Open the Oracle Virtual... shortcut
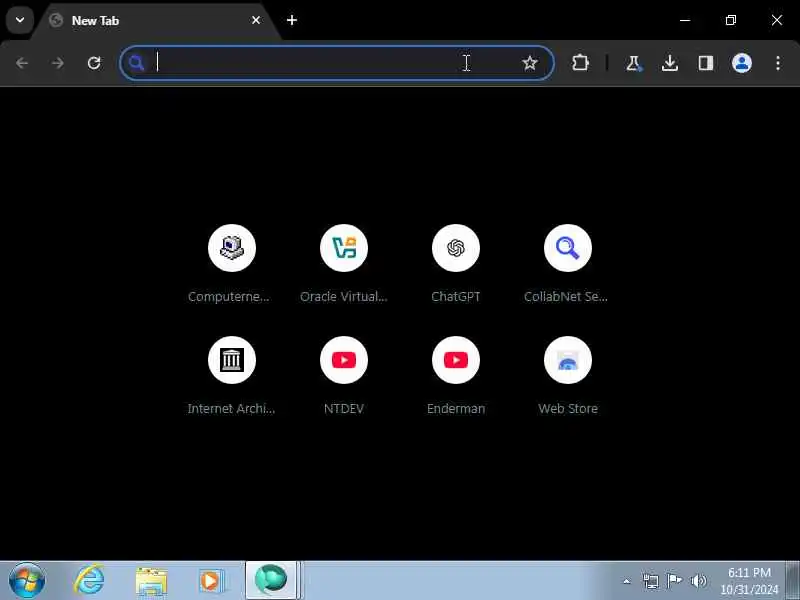Viewport: 800px width, 600px height. point(344,265)
